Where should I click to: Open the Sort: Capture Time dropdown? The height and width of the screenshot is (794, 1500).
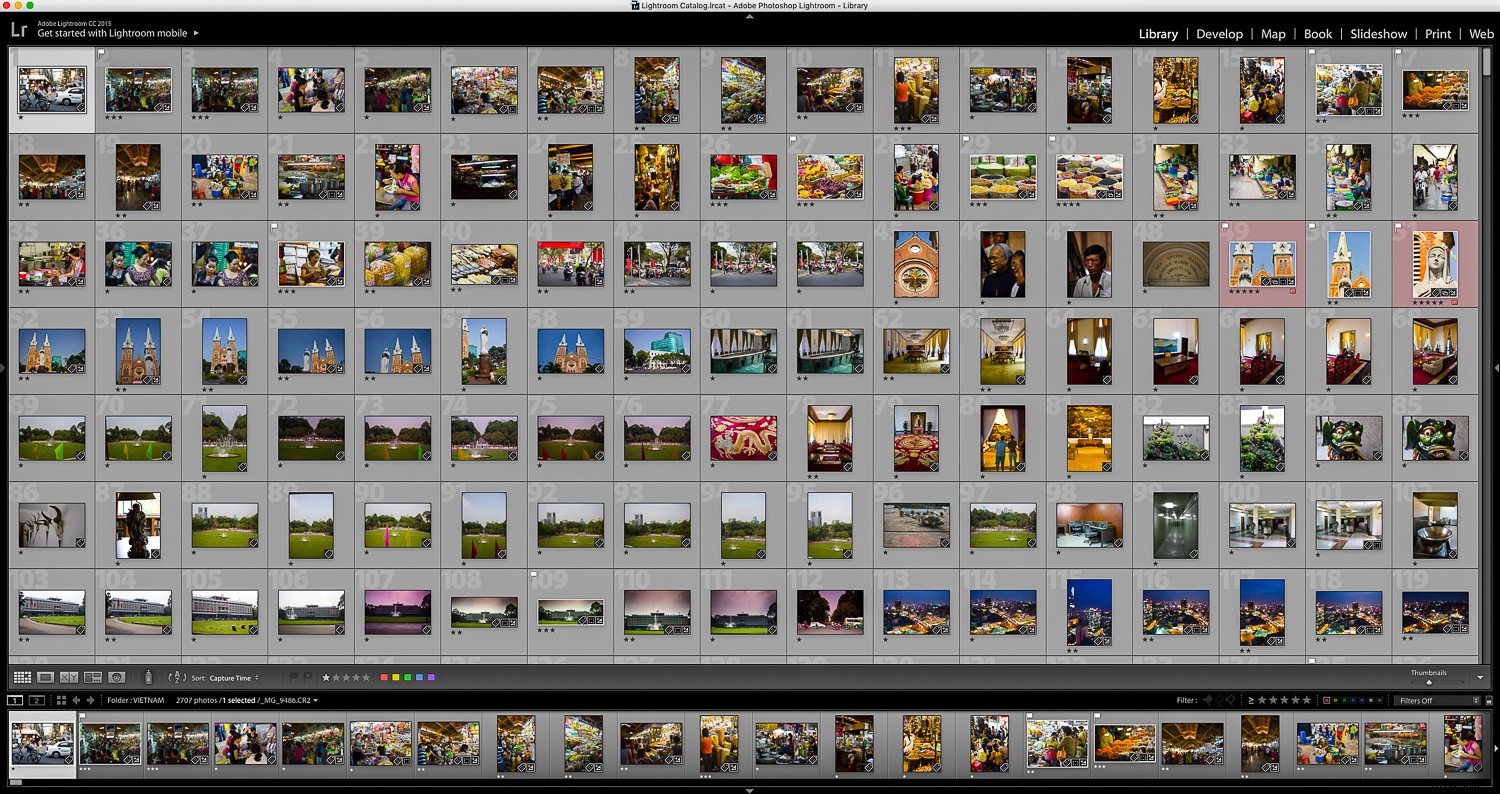[231, 678]
